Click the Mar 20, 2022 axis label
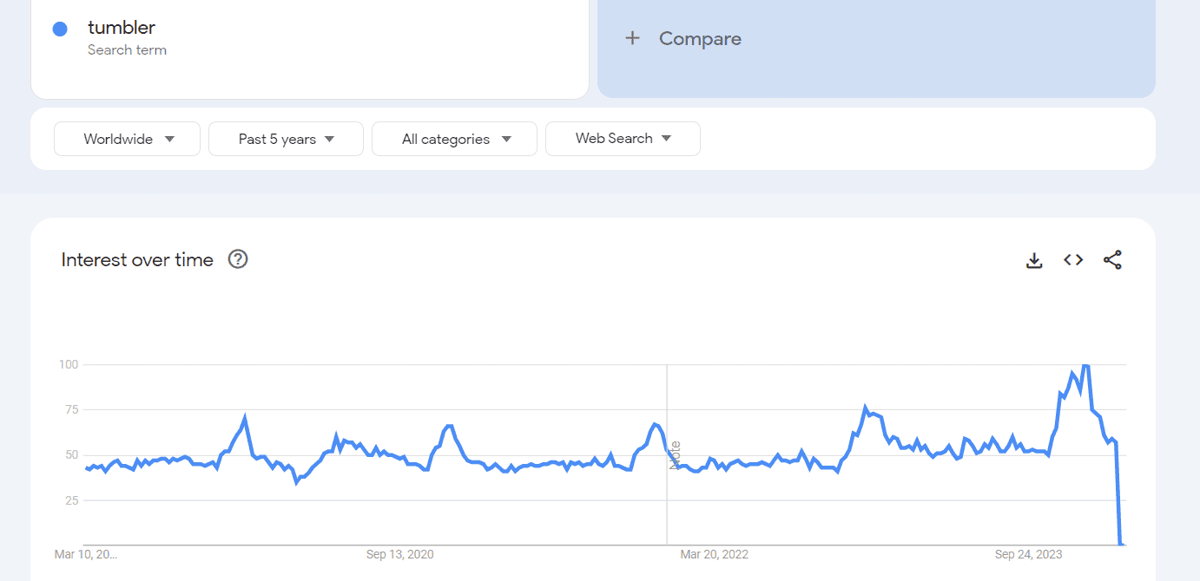The image size is (1200, 581). 714,554
